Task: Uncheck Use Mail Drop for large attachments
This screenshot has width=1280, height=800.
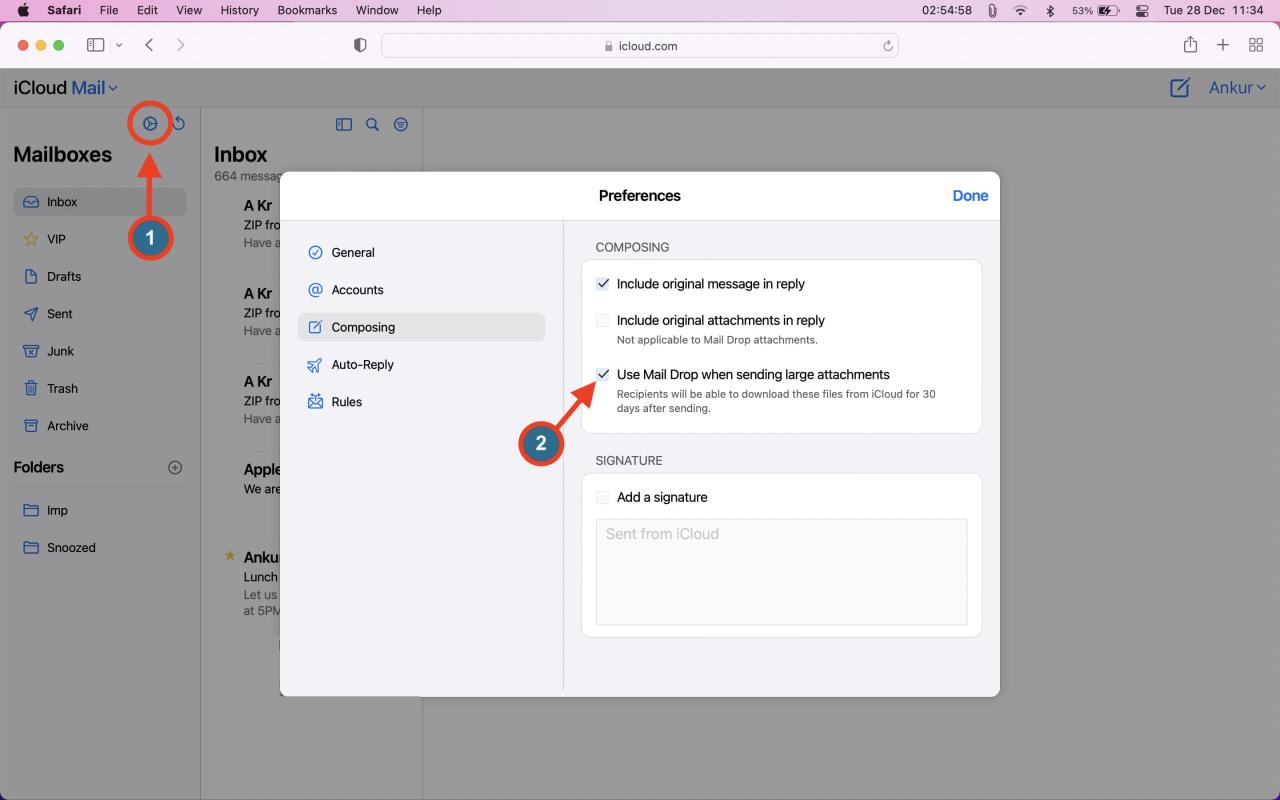Action: [603, 375]
